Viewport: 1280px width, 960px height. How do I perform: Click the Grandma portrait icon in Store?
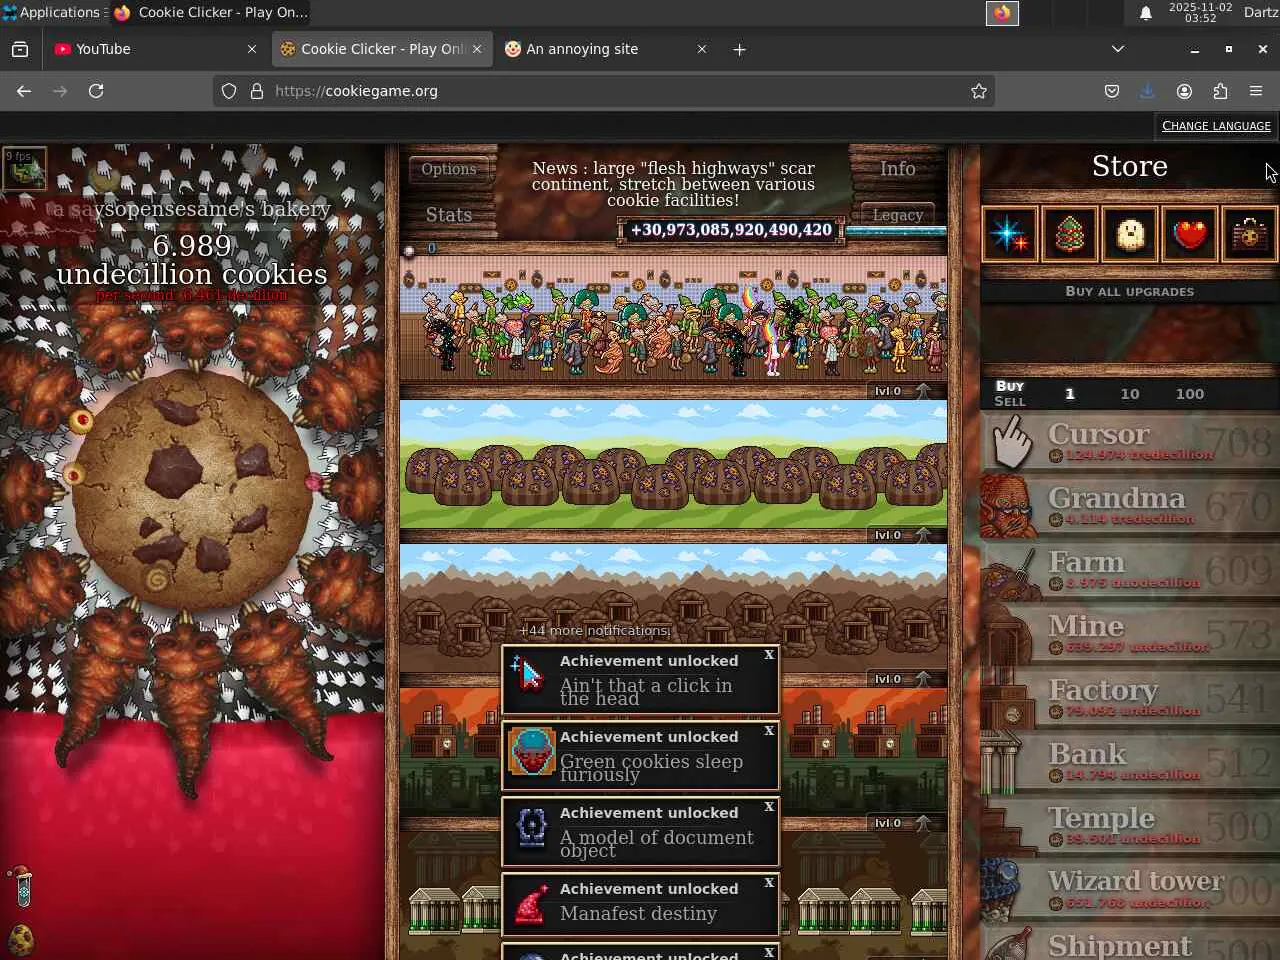tap(1008, 506)
